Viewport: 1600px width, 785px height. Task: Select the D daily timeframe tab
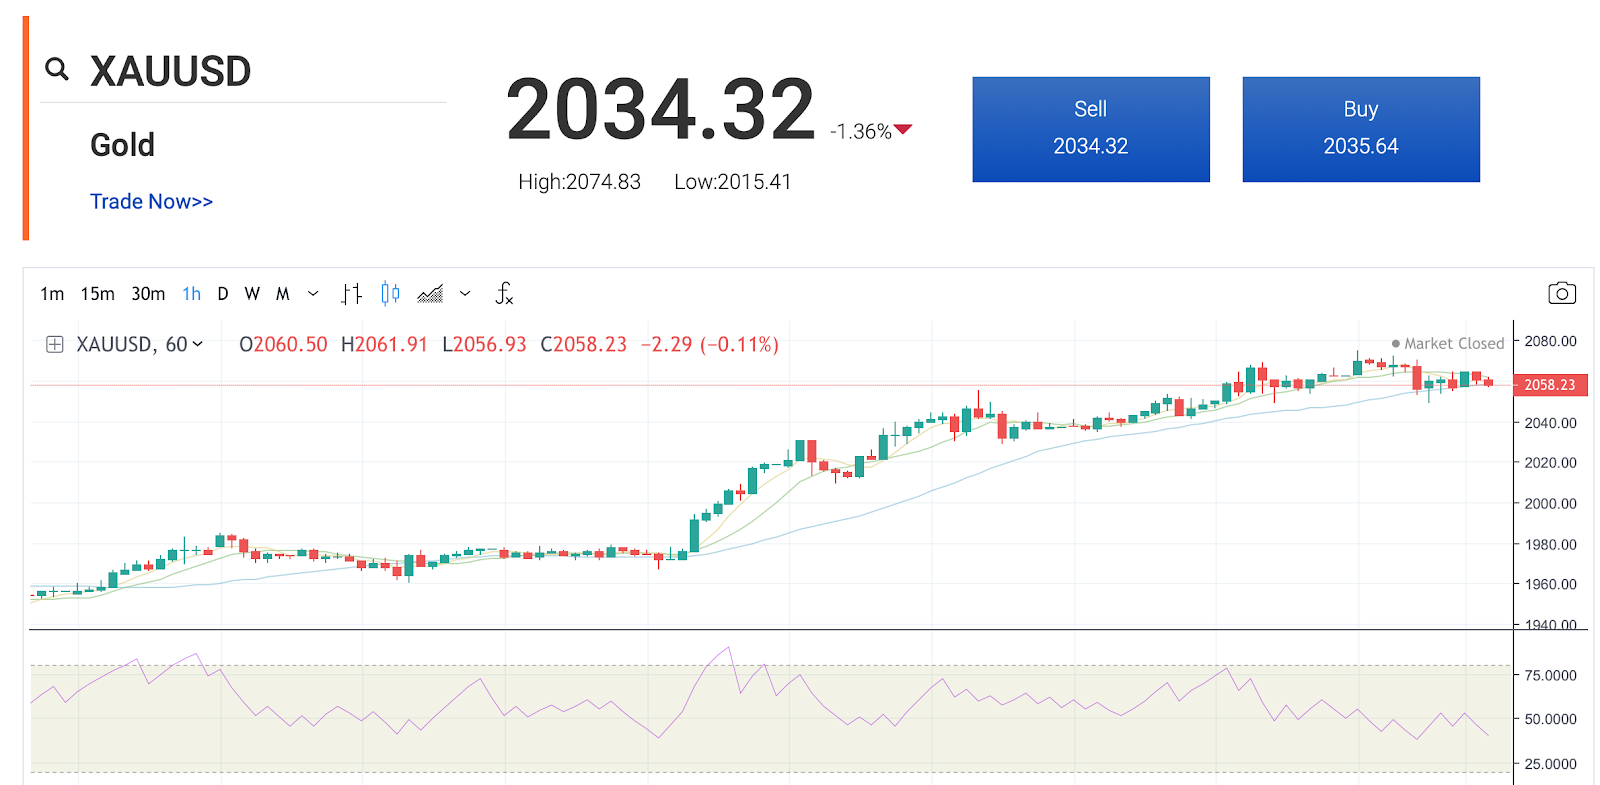[x=223, y=294]
